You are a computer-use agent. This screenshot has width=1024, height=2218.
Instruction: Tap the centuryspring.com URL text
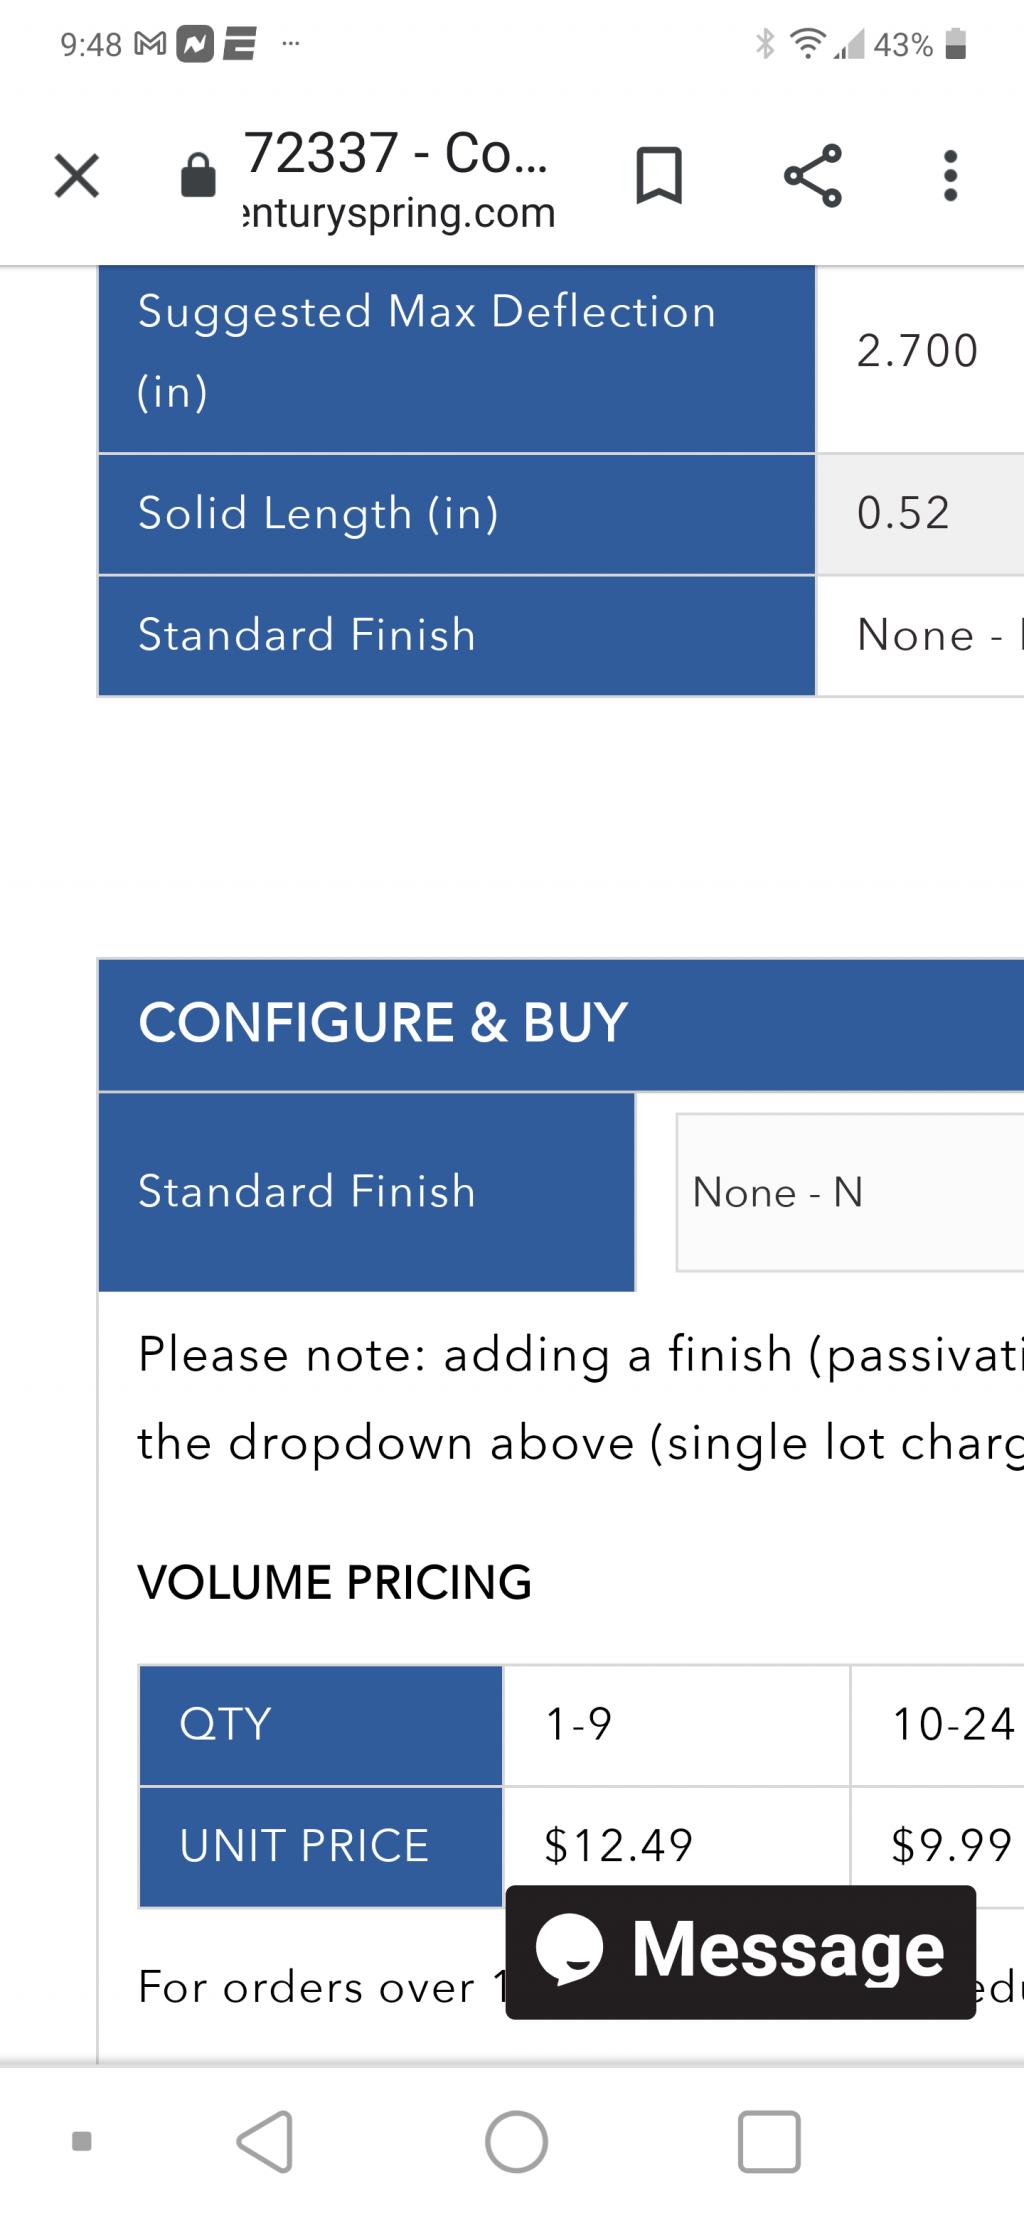click(399, 212)
